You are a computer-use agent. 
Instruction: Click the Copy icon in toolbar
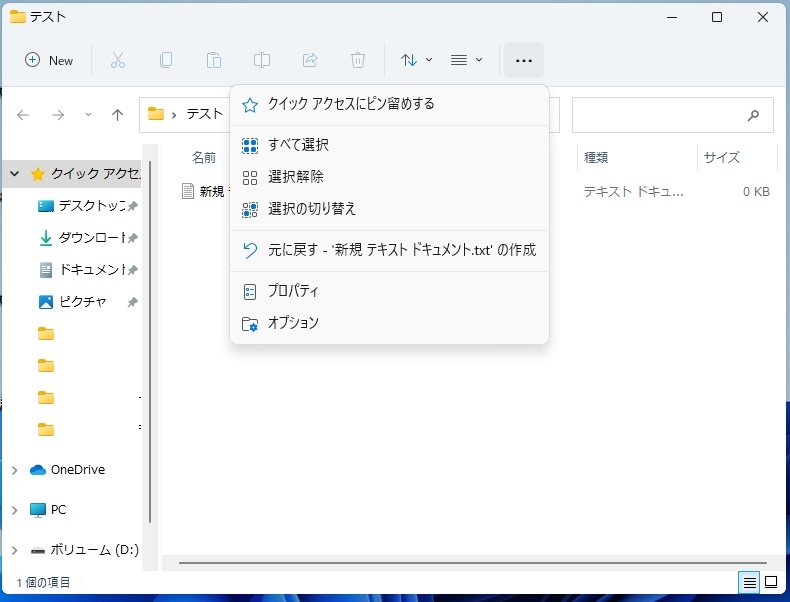point(166,60)
